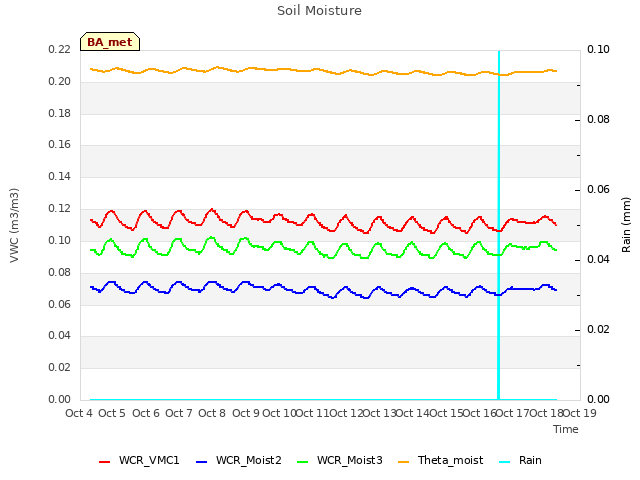Click the red WCR_VMC1 legend color marker

pyautogui.click(x=104, y=462)
